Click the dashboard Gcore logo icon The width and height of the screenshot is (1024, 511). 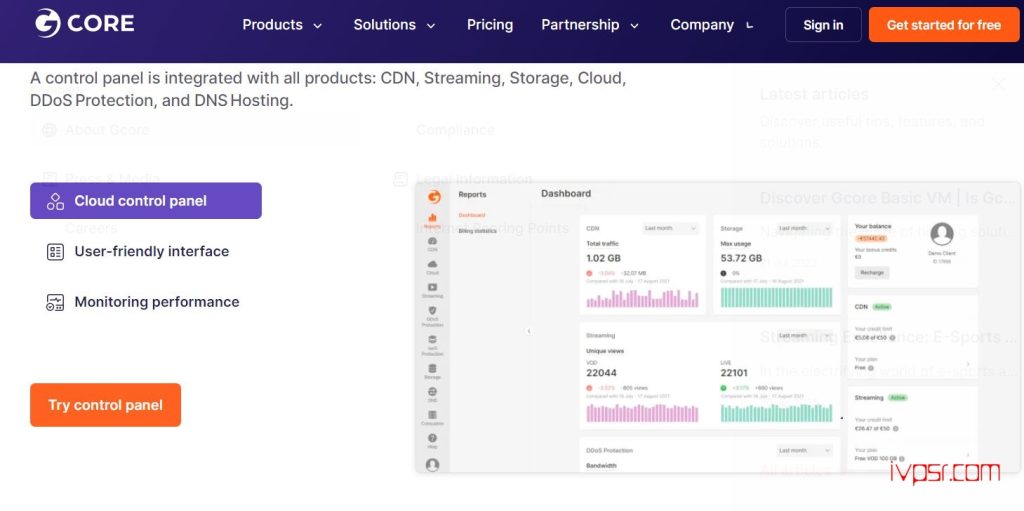434,197
